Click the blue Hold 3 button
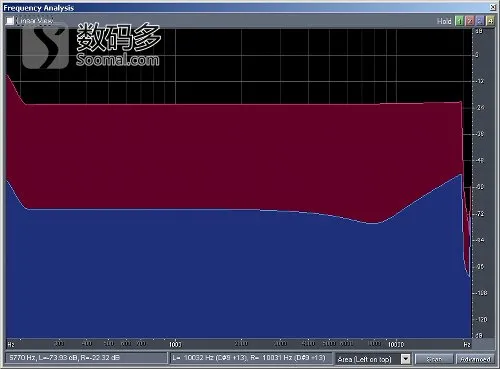The height and width of the screenshot is (369, 500). (480, 21)
